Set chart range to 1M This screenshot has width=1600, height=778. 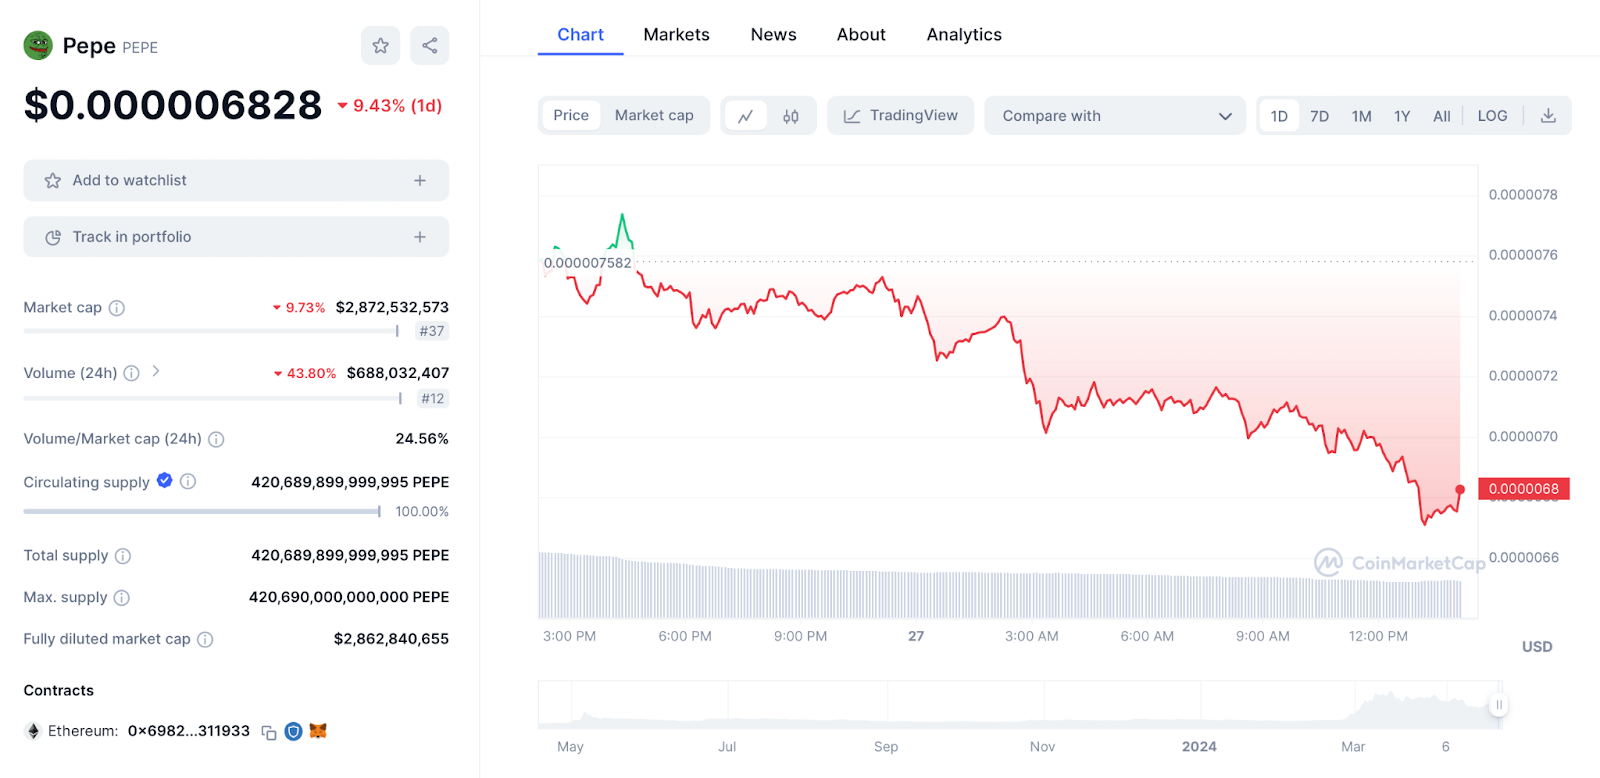[1362, 116]
